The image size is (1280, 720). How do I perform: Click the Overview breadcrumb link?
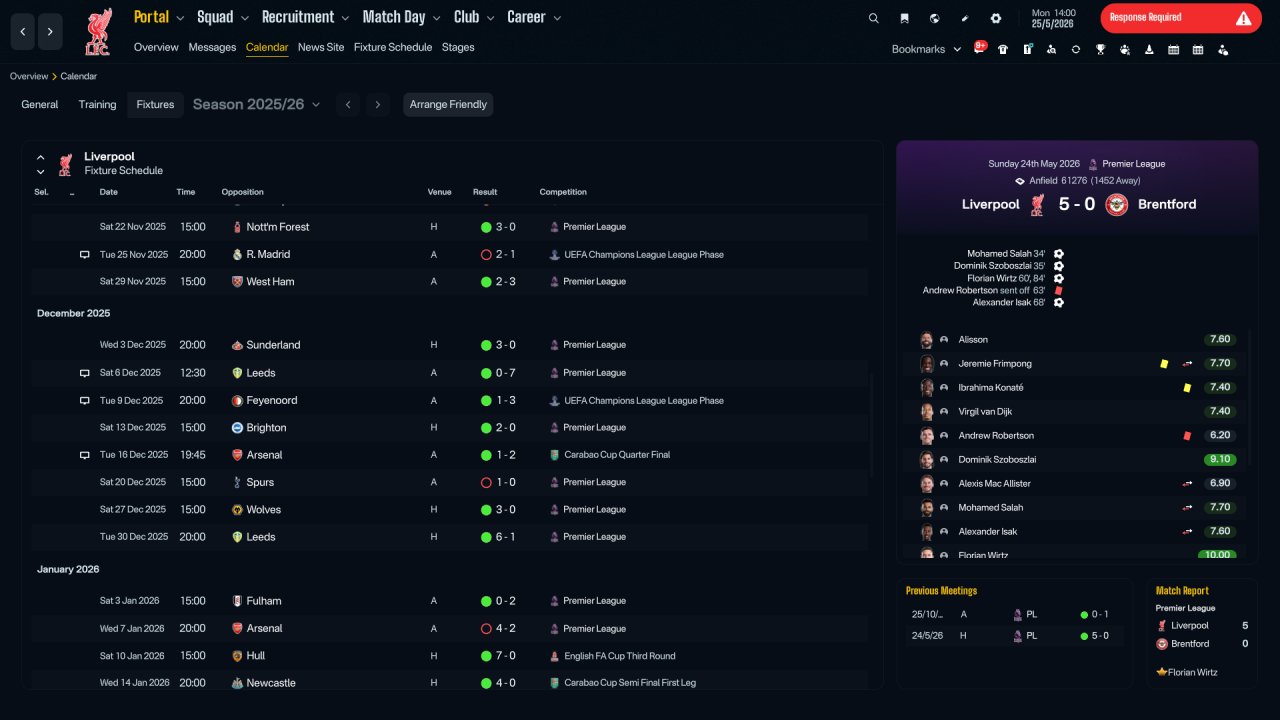coord(29,76)
